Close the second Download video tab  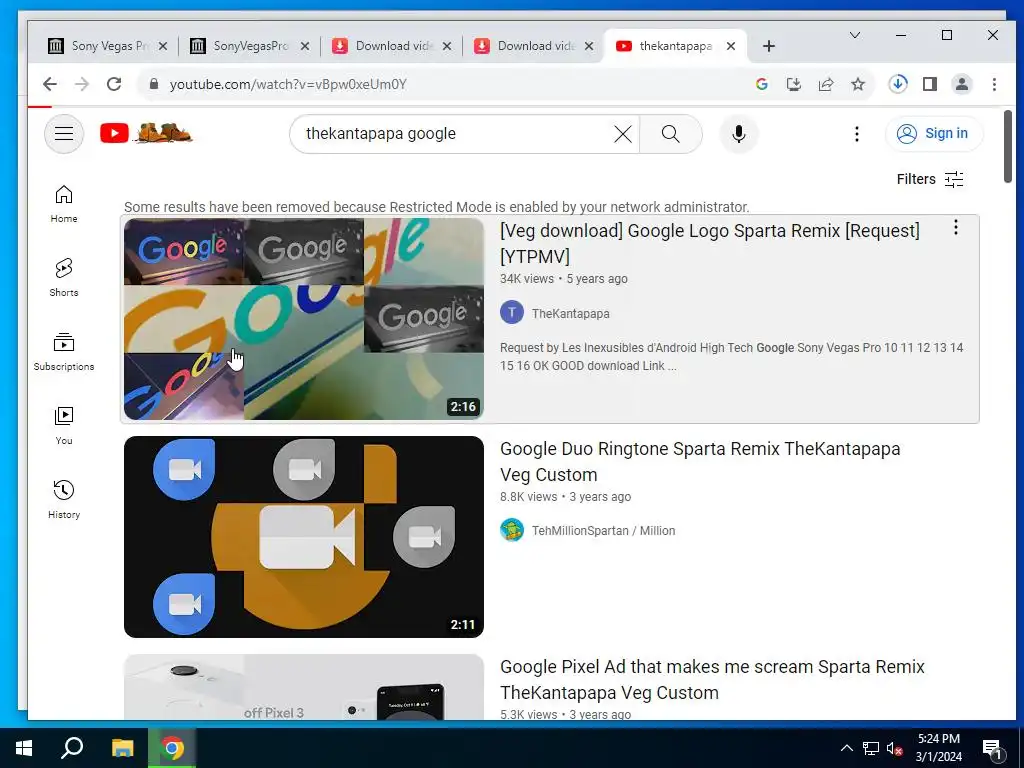(x=588, y=46)
